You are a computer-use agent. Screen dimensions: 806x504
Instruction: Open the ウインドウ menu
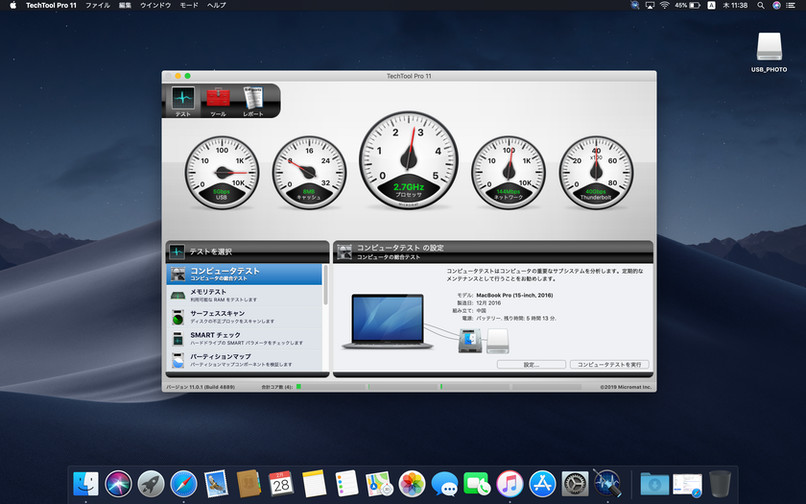(155, 5)
